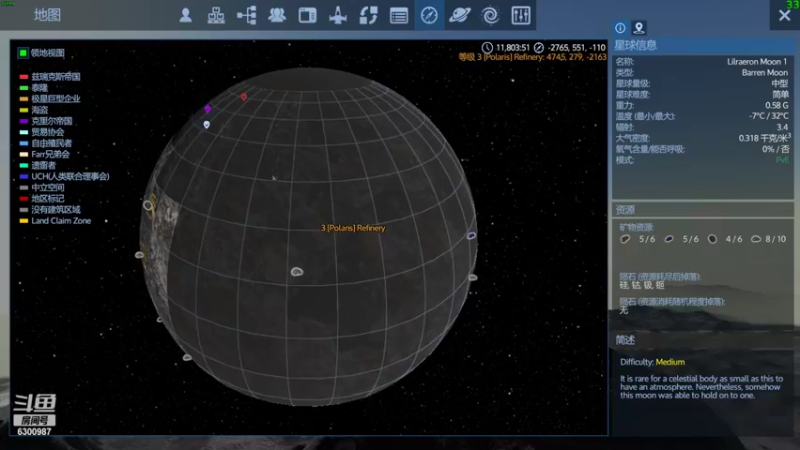Select the grey deposit marker below purple one
Image resolution: width=800 pixels, height=450 pixels.
tap(473, 277)
